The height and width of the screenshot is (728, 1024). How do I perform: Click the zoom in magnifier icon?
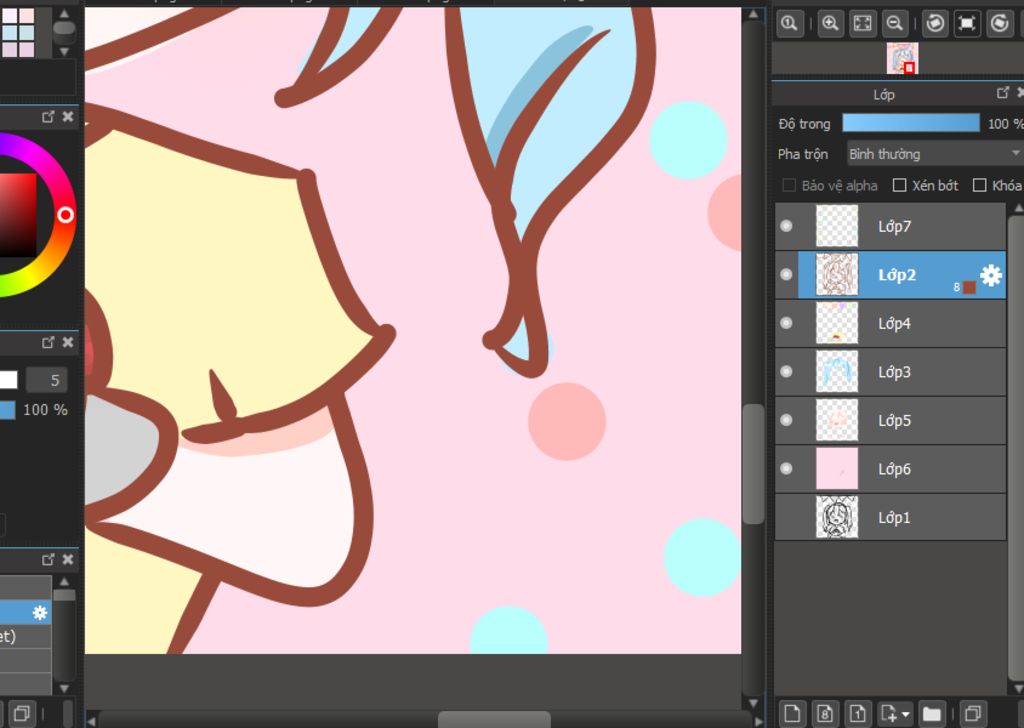click(829, 23)
